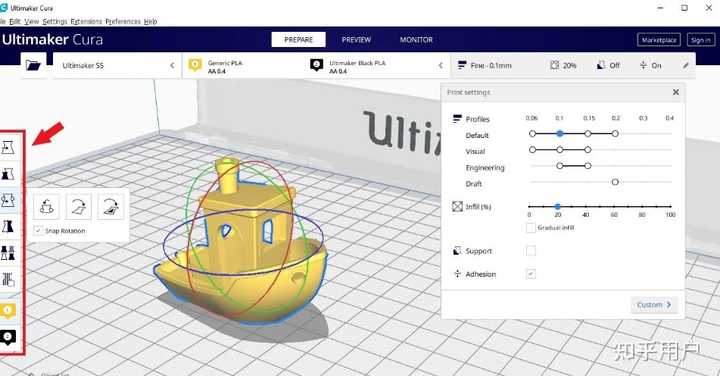Switch to the PREVIEW tab

click(x=356, y=40)
